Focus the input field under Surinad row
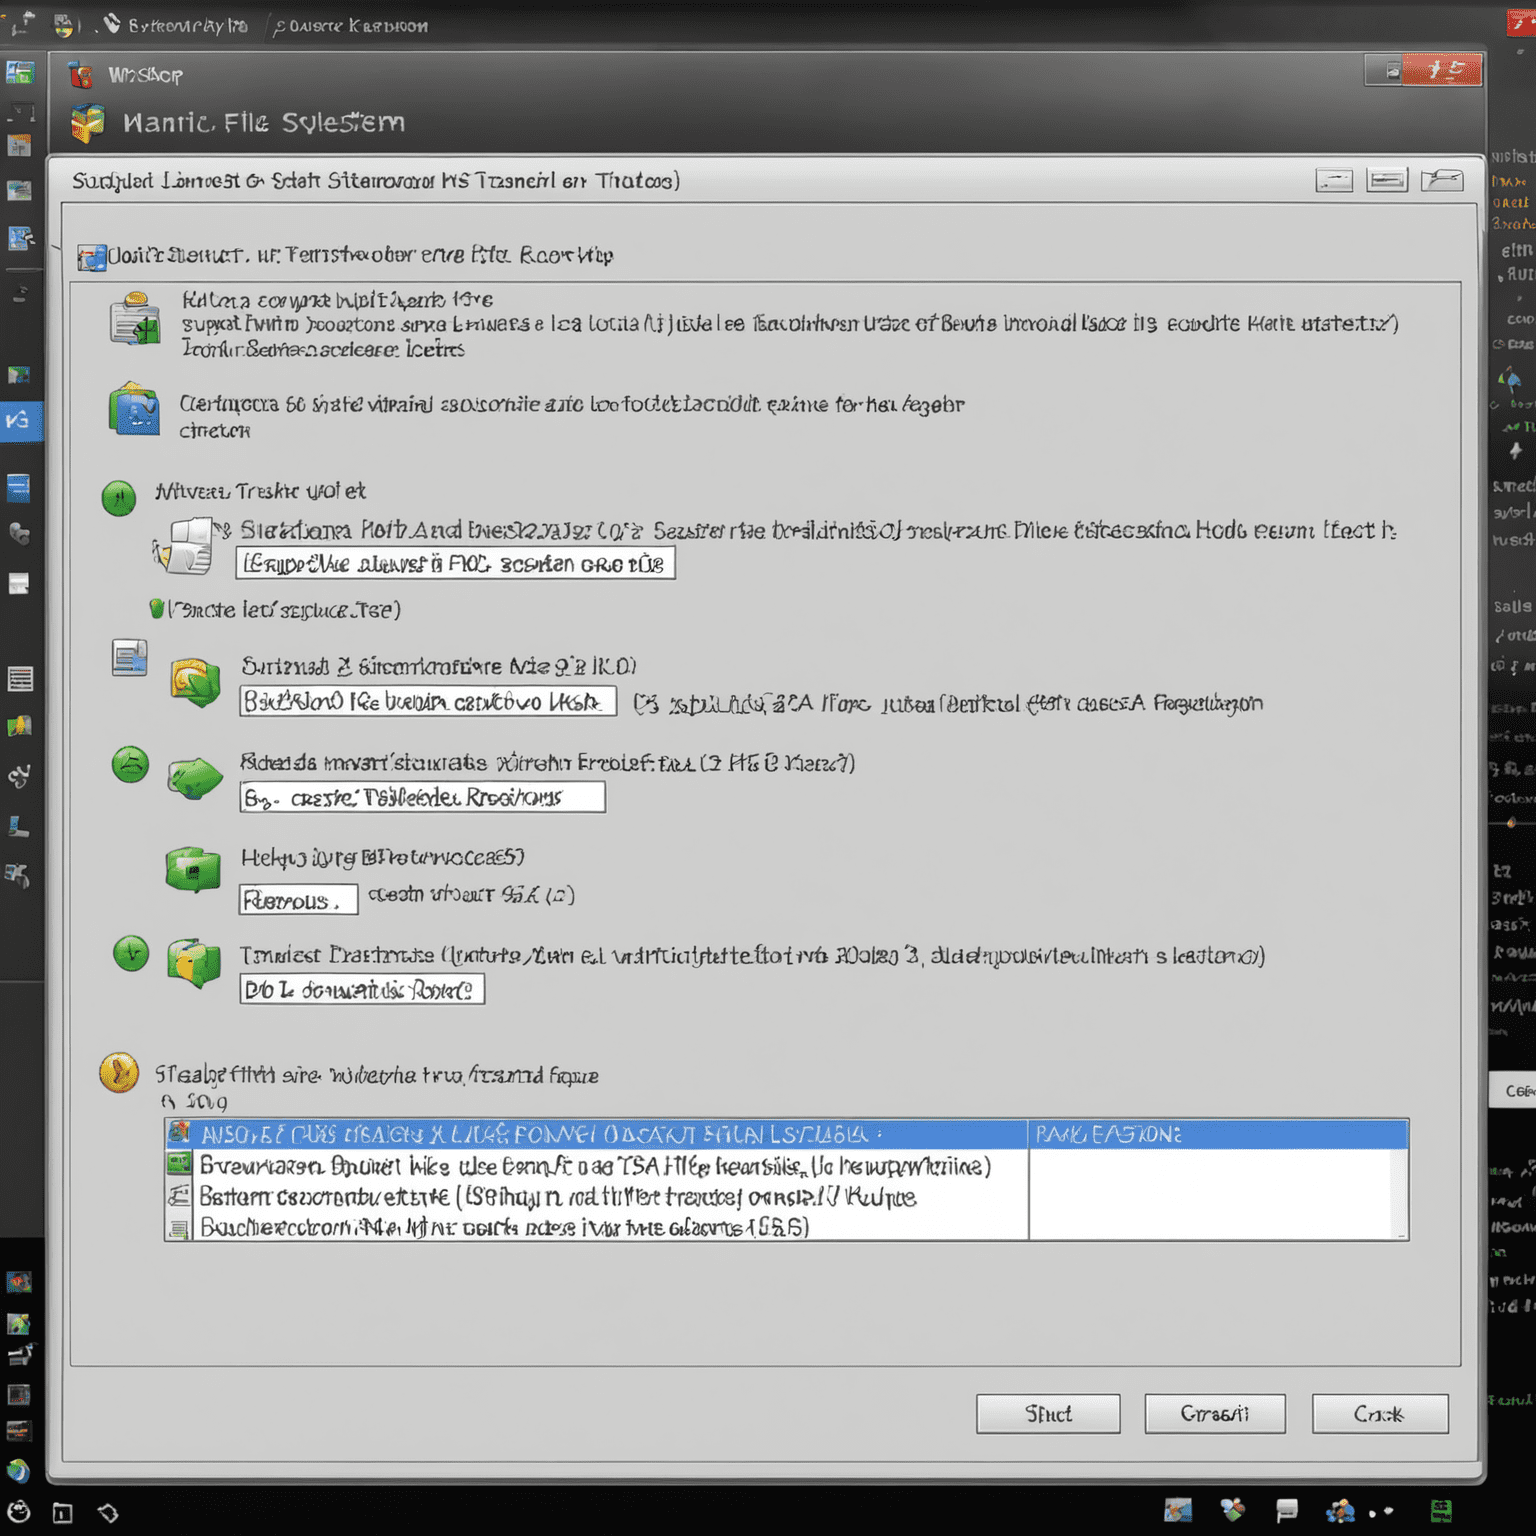The image size is (1536, 1536). click(x=428, y=701)
